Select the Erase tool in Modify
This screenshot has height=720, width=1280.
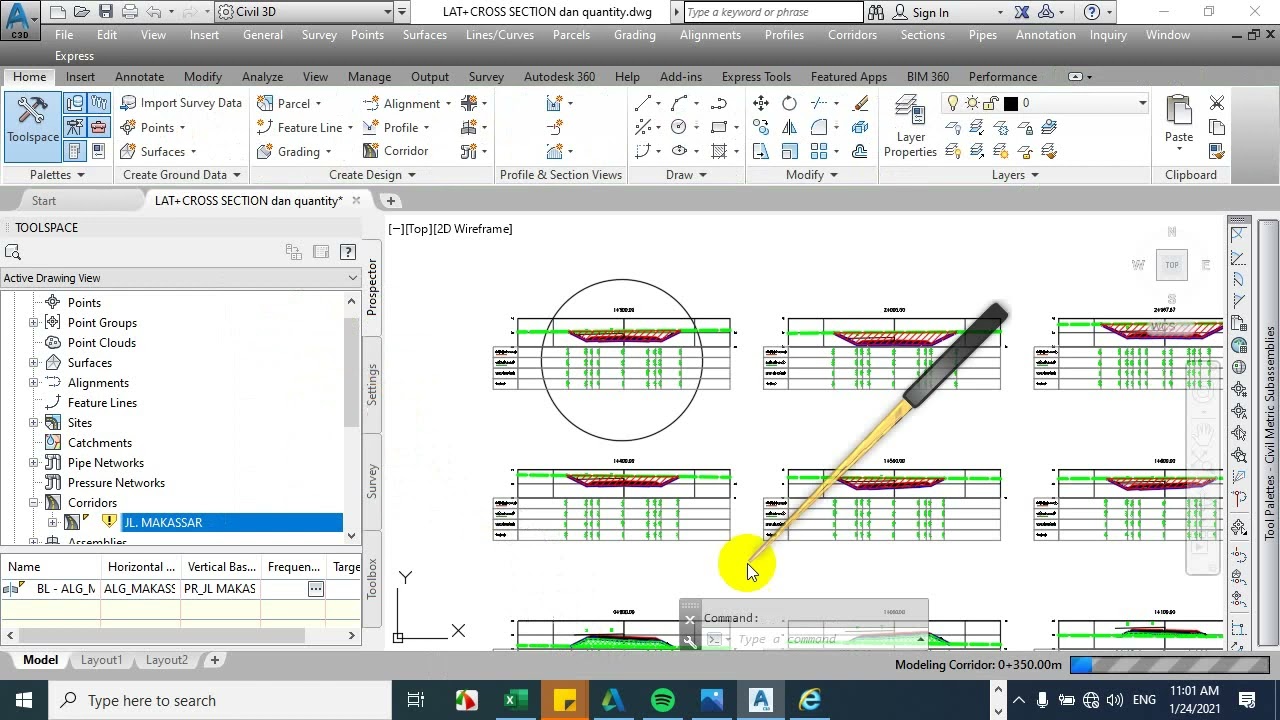click(860, 103)
